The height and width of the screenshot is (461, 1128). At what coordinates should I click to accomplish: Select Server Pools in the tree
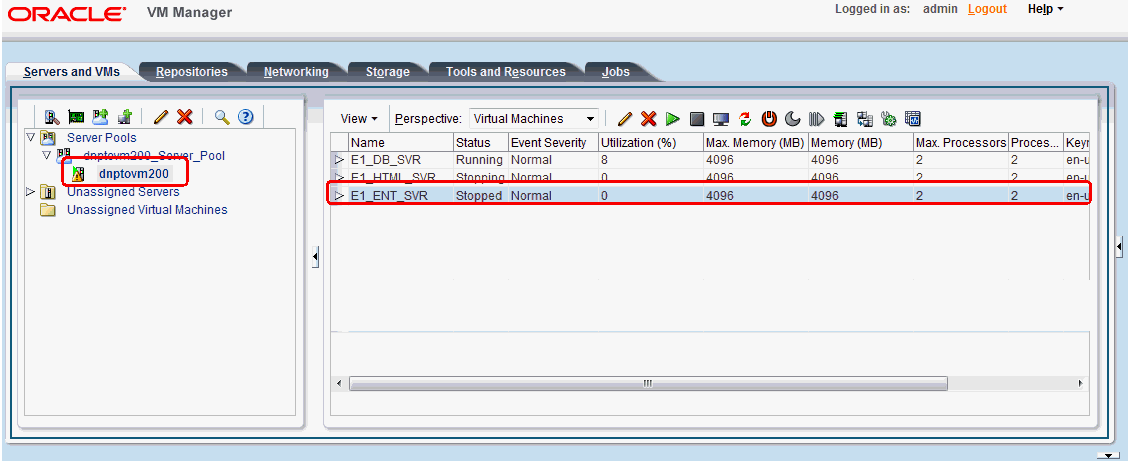tap(101, 137)
